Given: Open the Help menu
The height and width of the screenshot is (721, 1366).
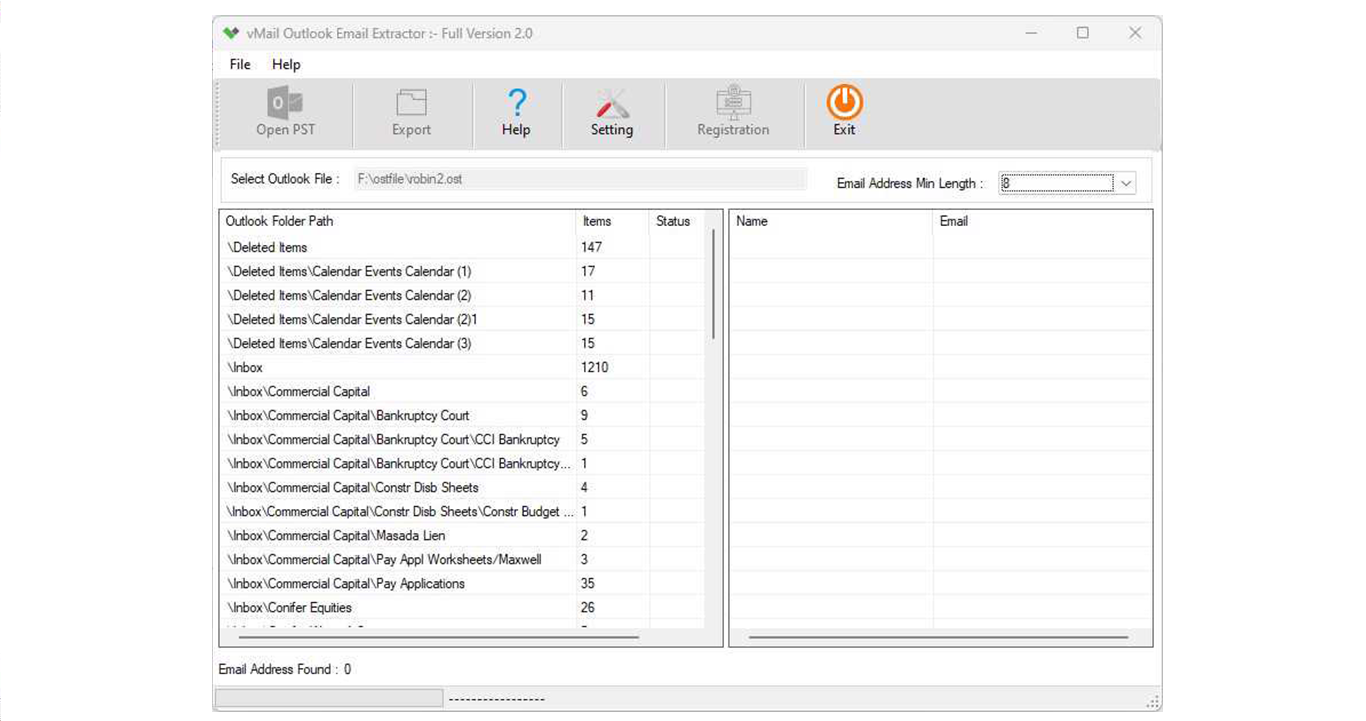Looking at the screenshot, I should point(286,64).
